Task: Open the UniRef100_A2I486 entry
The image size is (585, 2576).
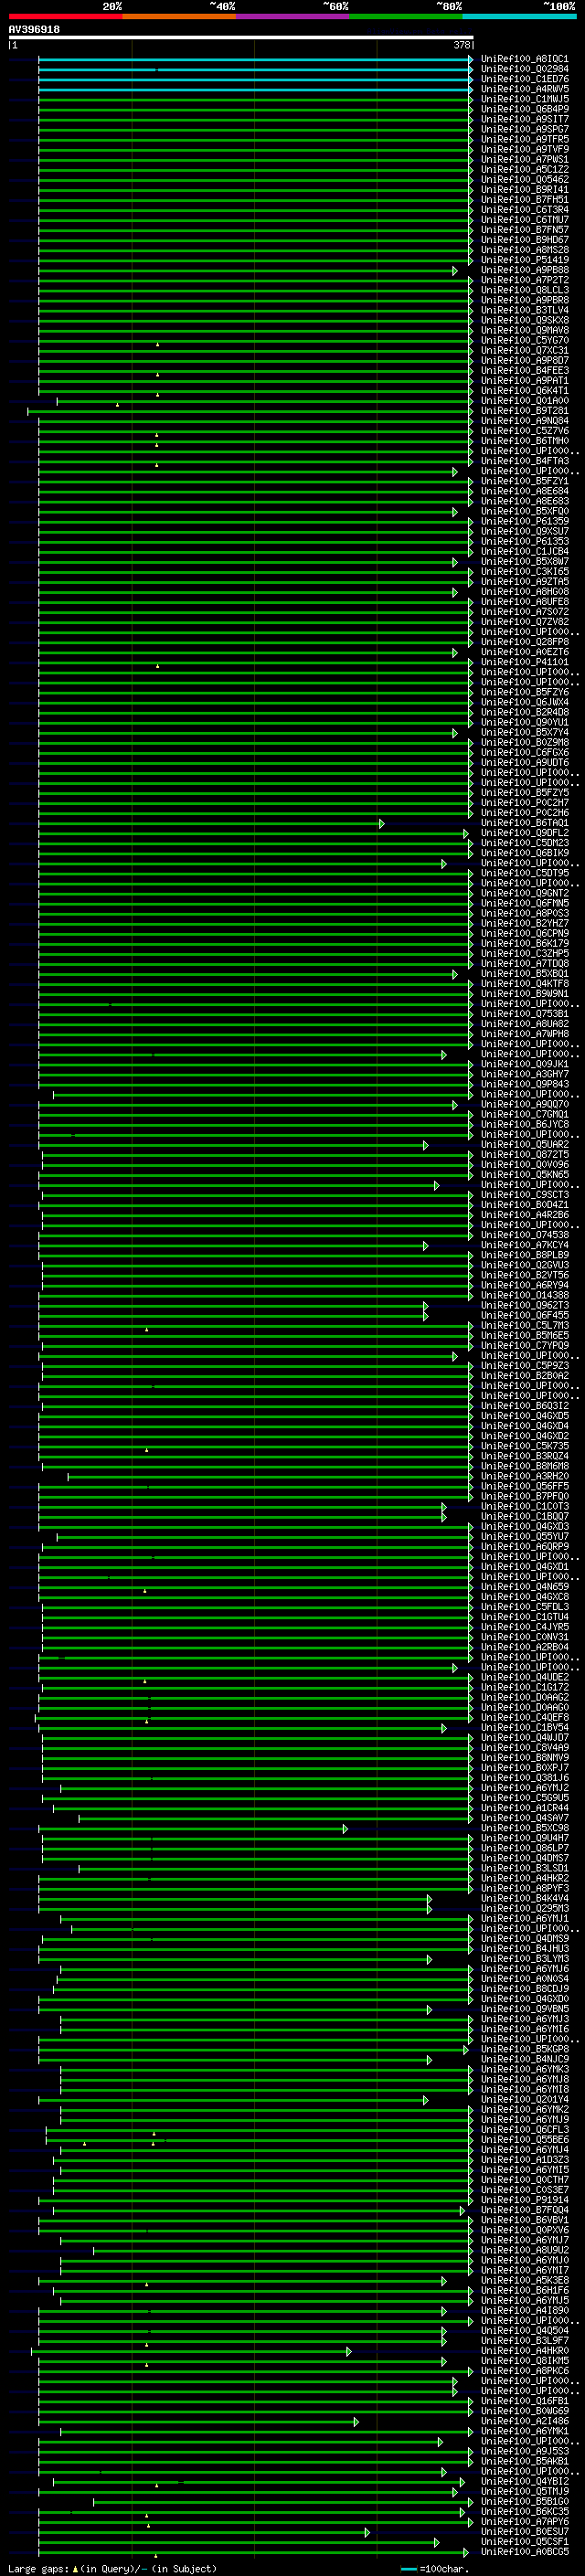Action: [x=524, y=2421]
